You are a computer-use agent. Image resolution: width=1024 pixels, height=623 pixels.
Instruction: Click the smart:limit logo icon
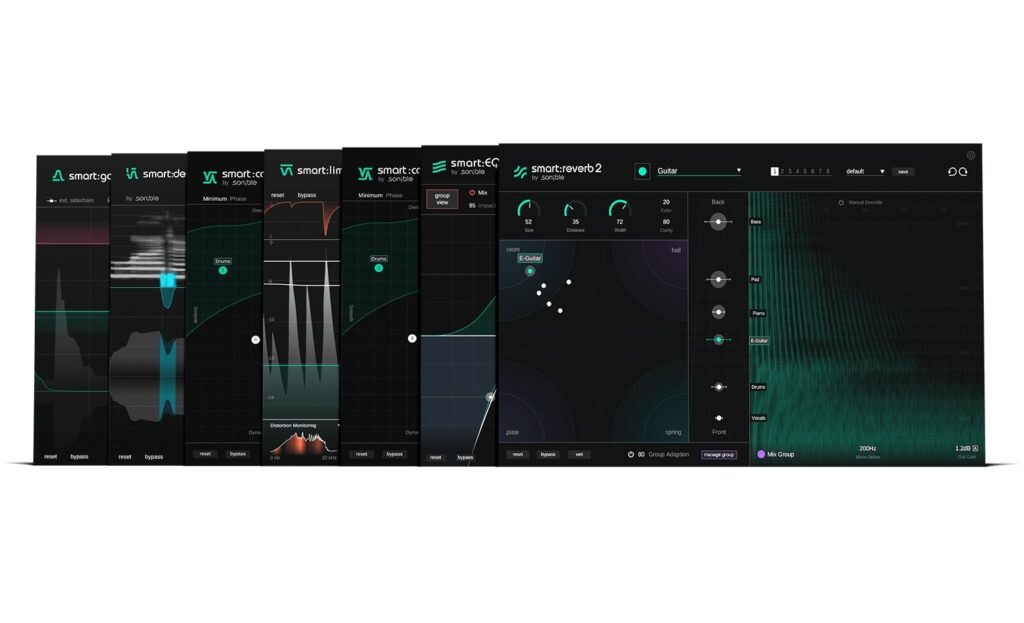pos(287,170)
